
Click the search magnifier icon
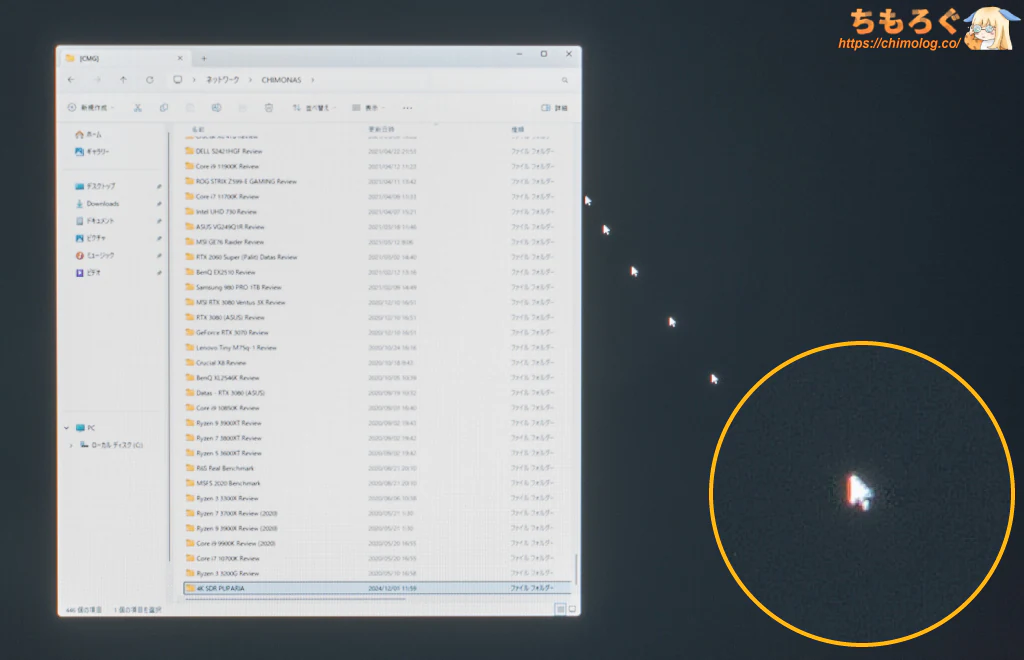pyautogui.click(x=565, y=80)
